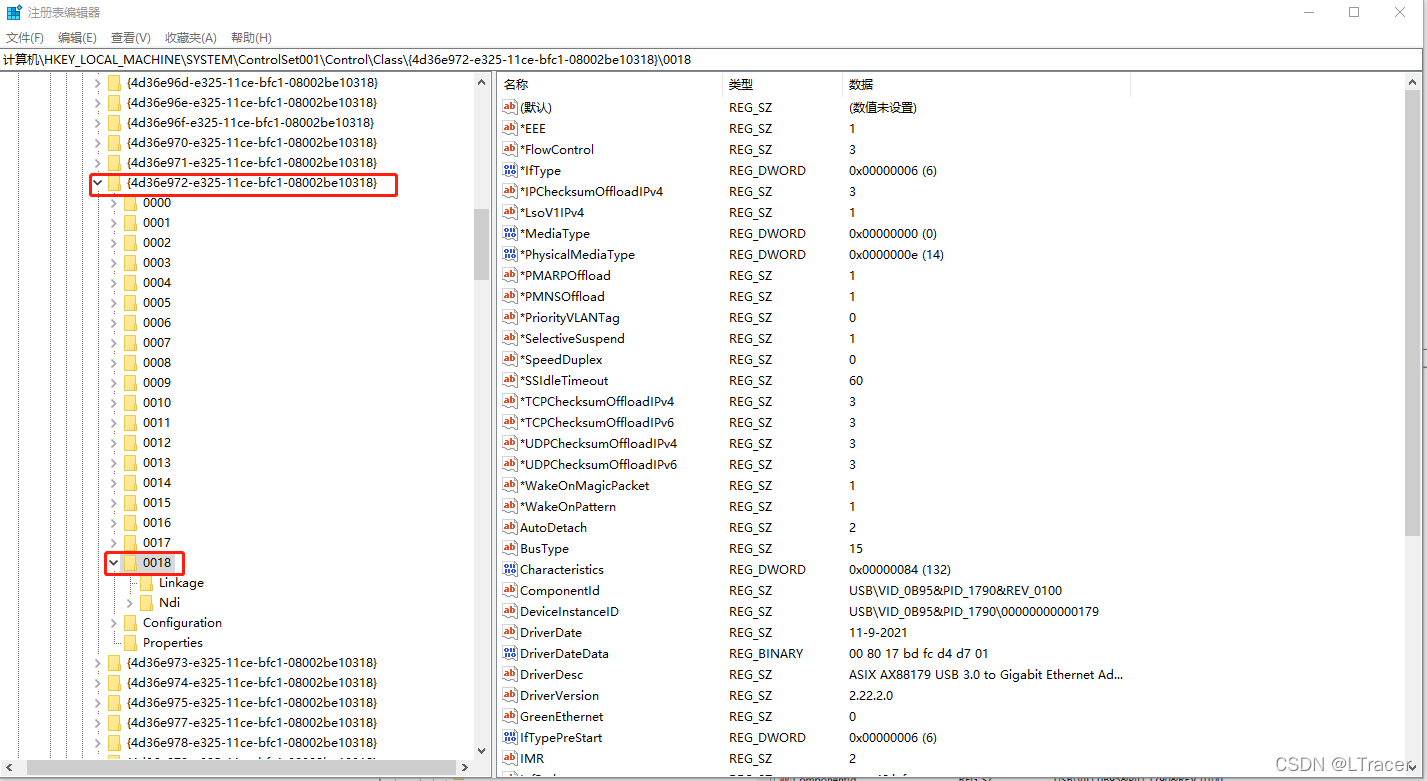
Task: Open the 编辑(E) menu
Action: click(x=77, y=37)
